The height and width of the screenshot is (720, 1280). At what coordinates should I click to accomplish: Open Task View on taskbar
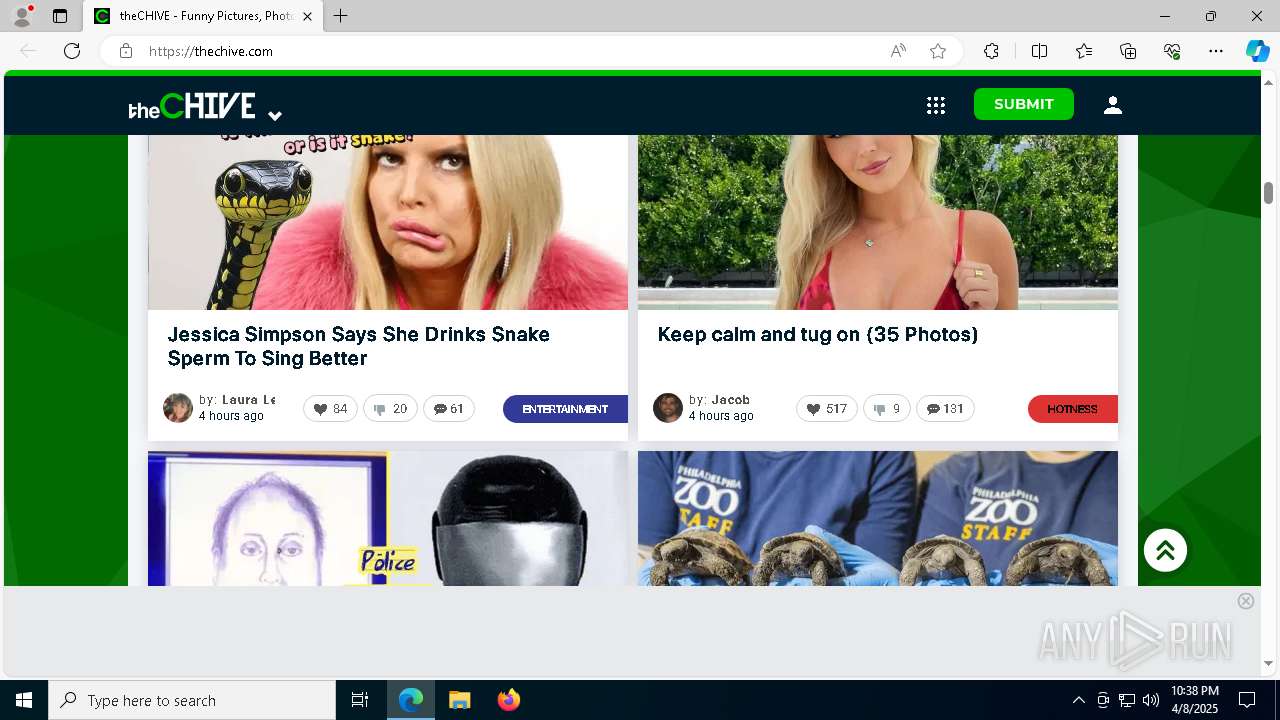[360, 700]
